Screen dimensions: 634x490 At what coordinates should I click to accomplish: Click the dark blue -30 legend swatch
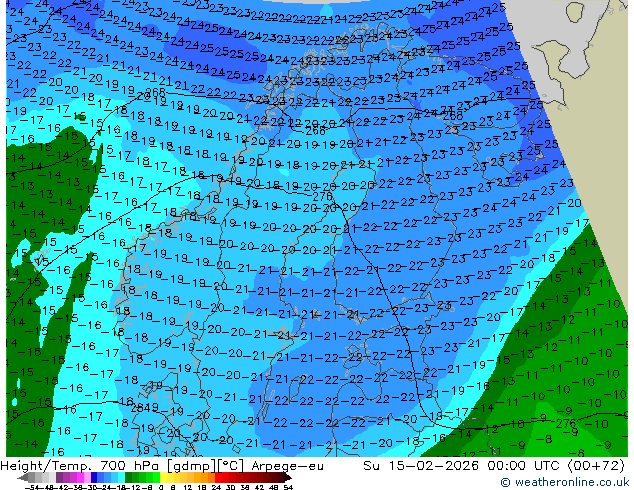point(94,477)
